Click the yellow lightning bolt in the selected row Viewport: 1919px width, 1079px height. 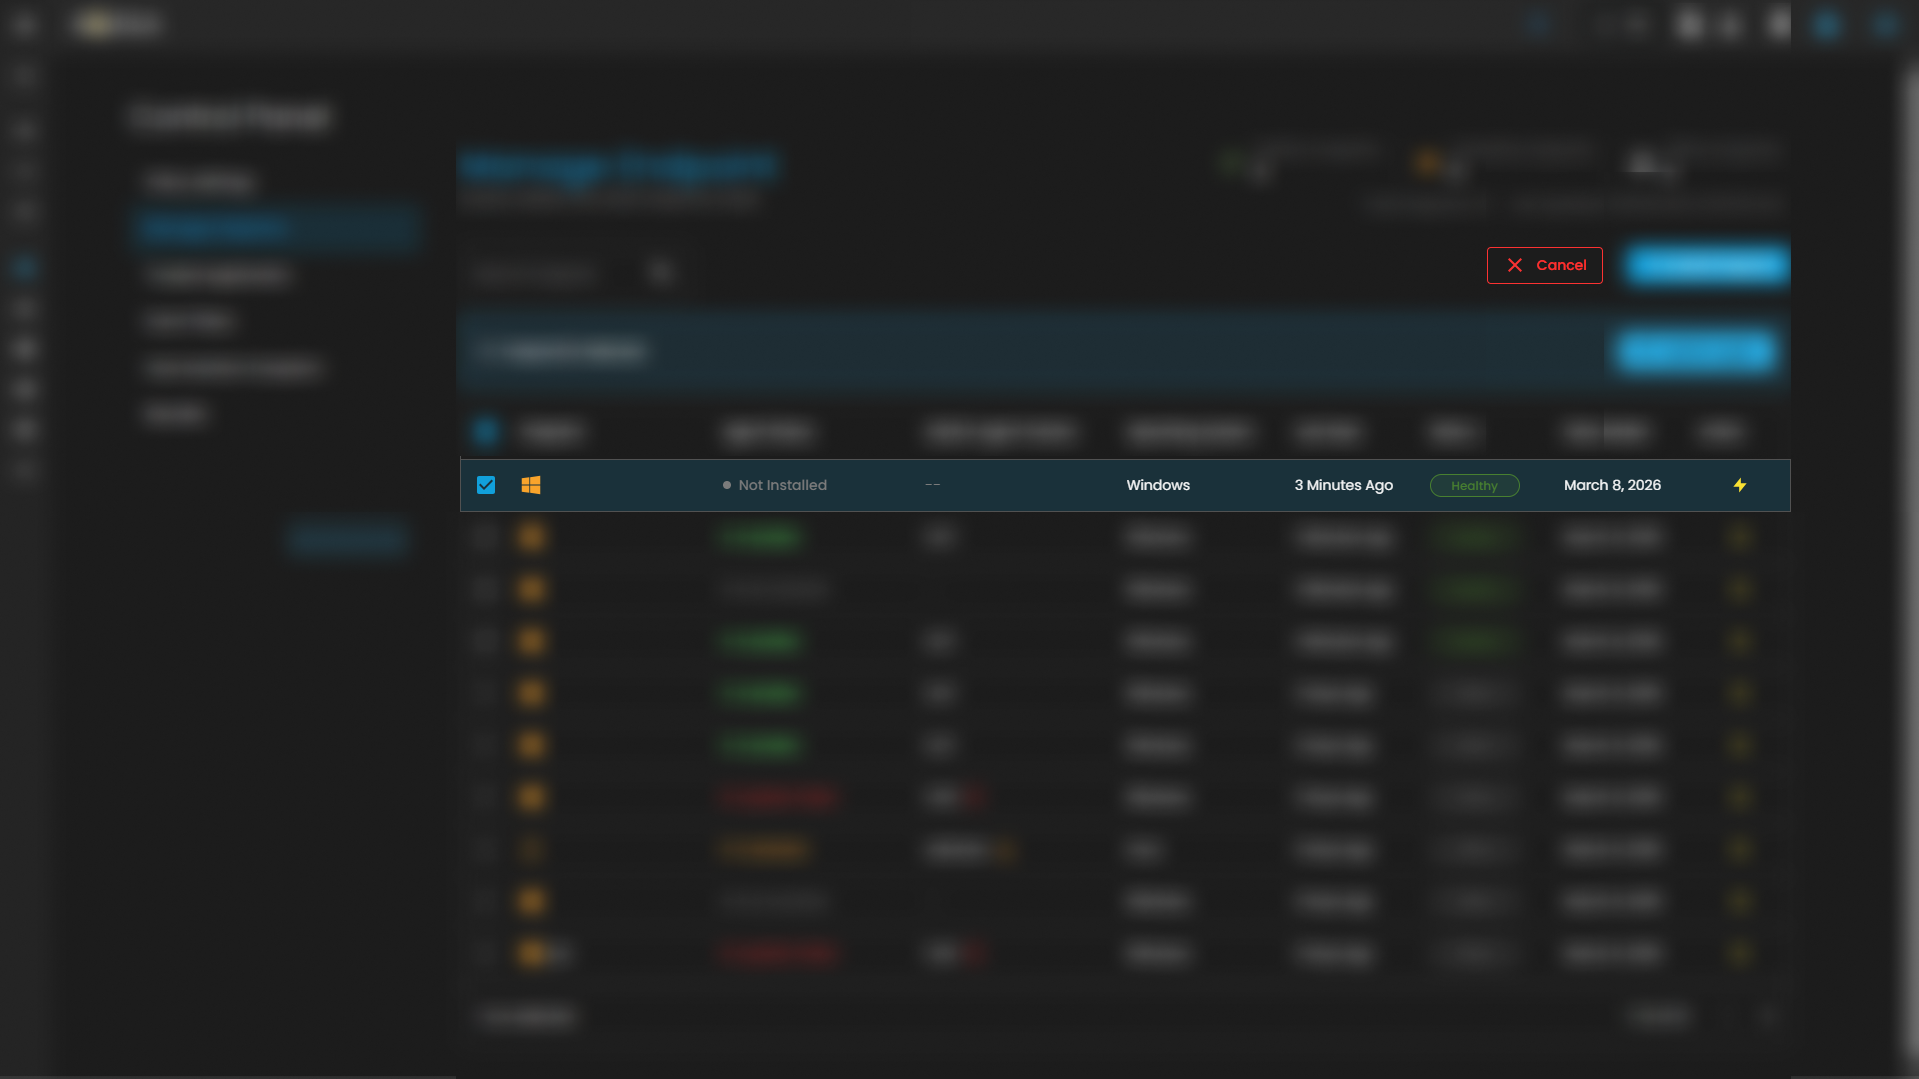pyautogui.click(x=1740, y=485)
